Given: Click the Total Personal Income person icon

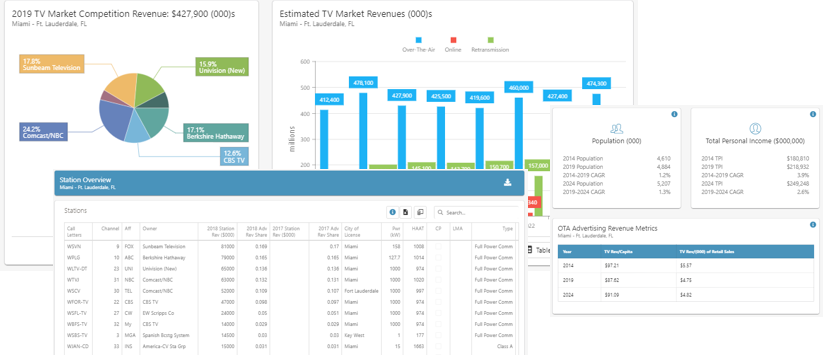Looking at the screenshot, I should click(x=755, y=129).
